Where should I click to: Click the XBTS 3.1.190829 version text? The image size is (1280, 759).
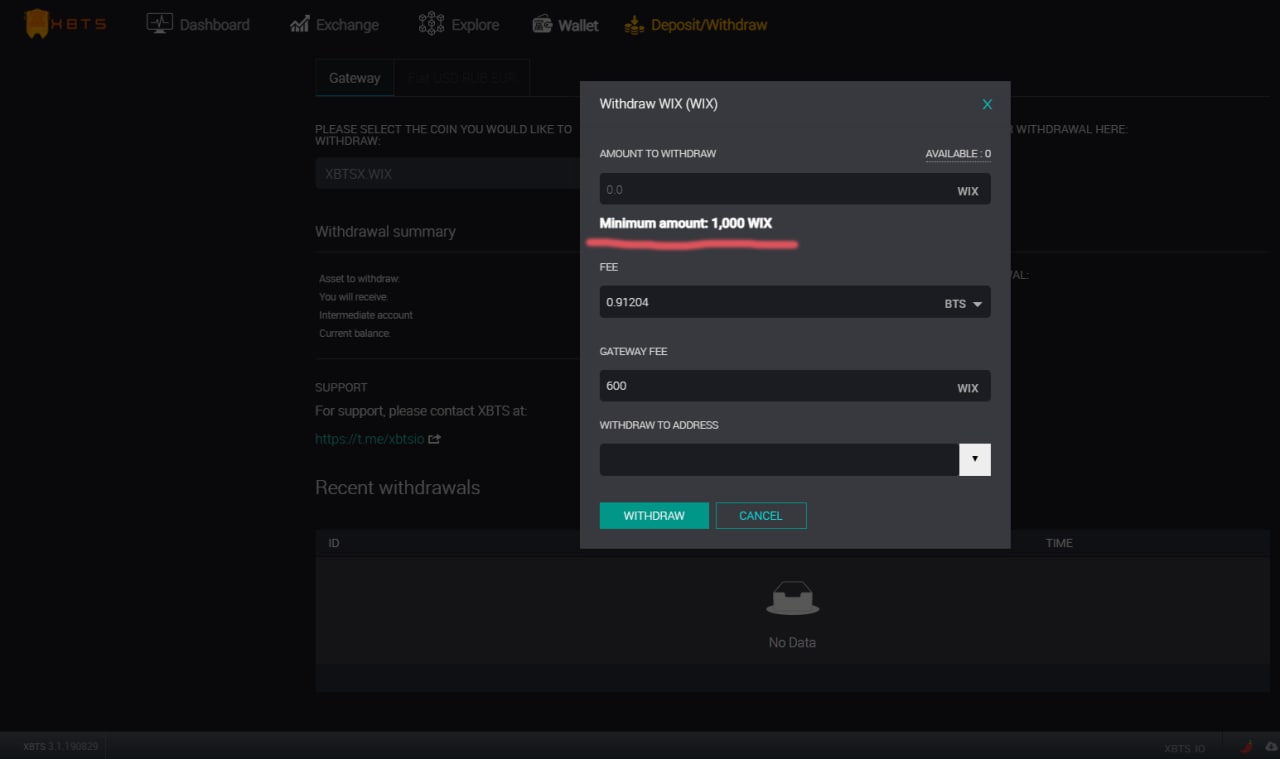[x=61, y=746]
